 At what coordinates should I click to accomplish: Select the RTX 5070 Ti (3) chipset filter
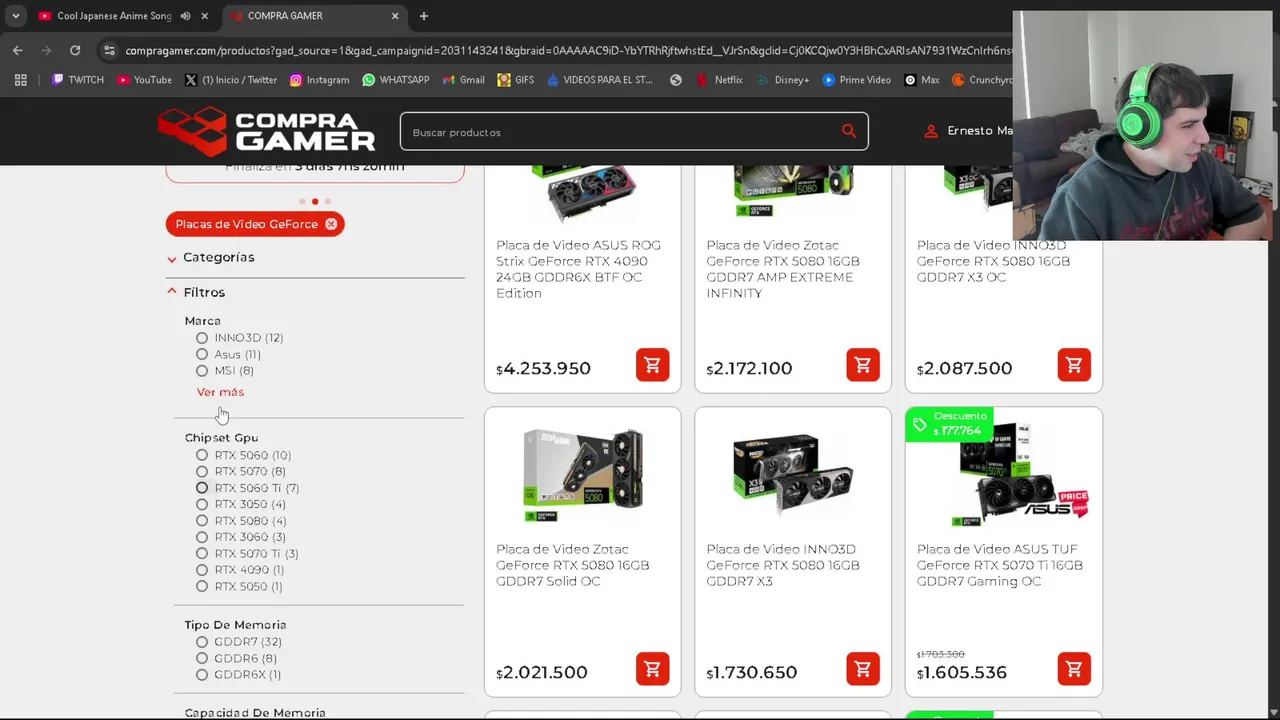tap(202, 553)
